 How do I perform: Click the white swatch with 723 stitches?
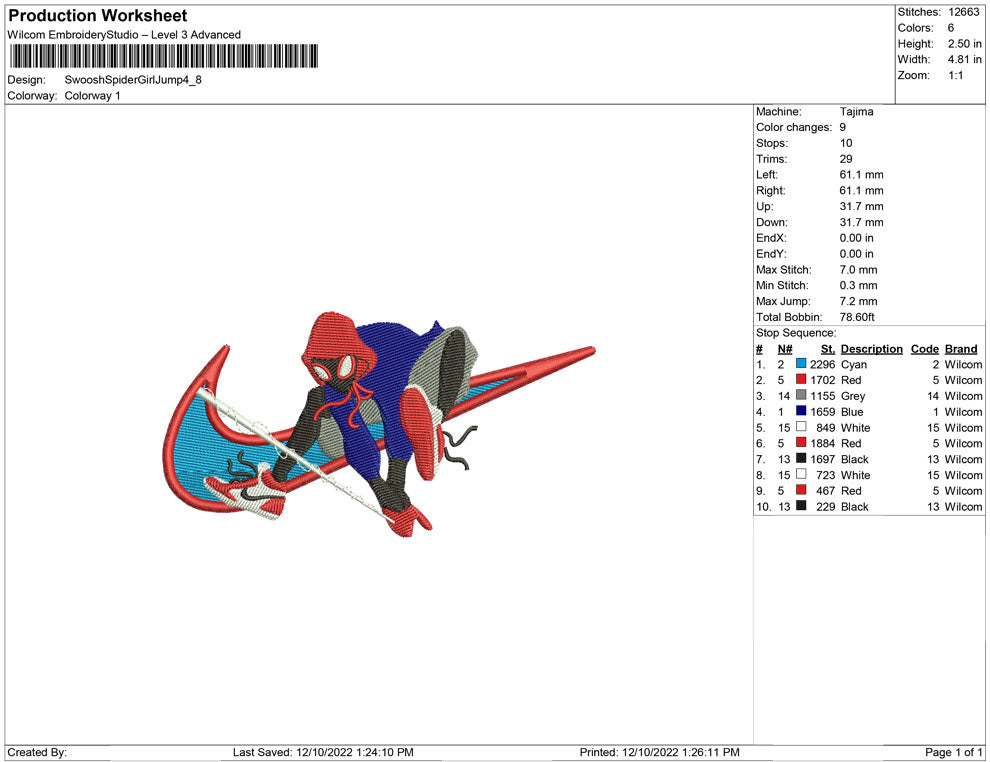pos(801,474)
